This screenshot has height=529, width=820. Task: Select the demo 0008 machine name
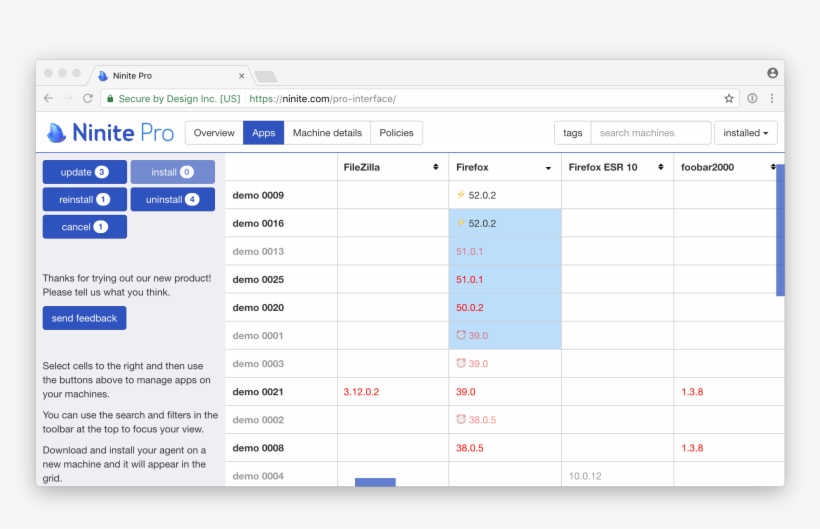click(258, 448)
